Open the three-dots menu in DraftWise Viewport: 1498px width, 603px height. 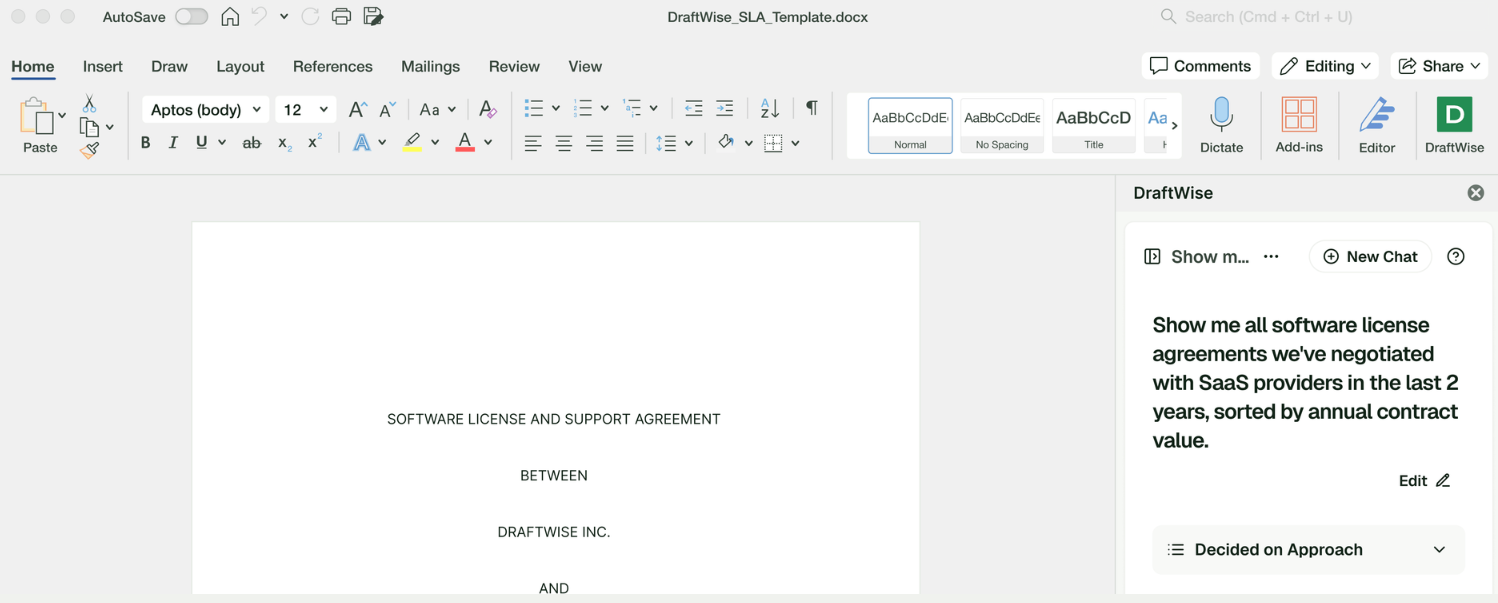(1271, 257)
